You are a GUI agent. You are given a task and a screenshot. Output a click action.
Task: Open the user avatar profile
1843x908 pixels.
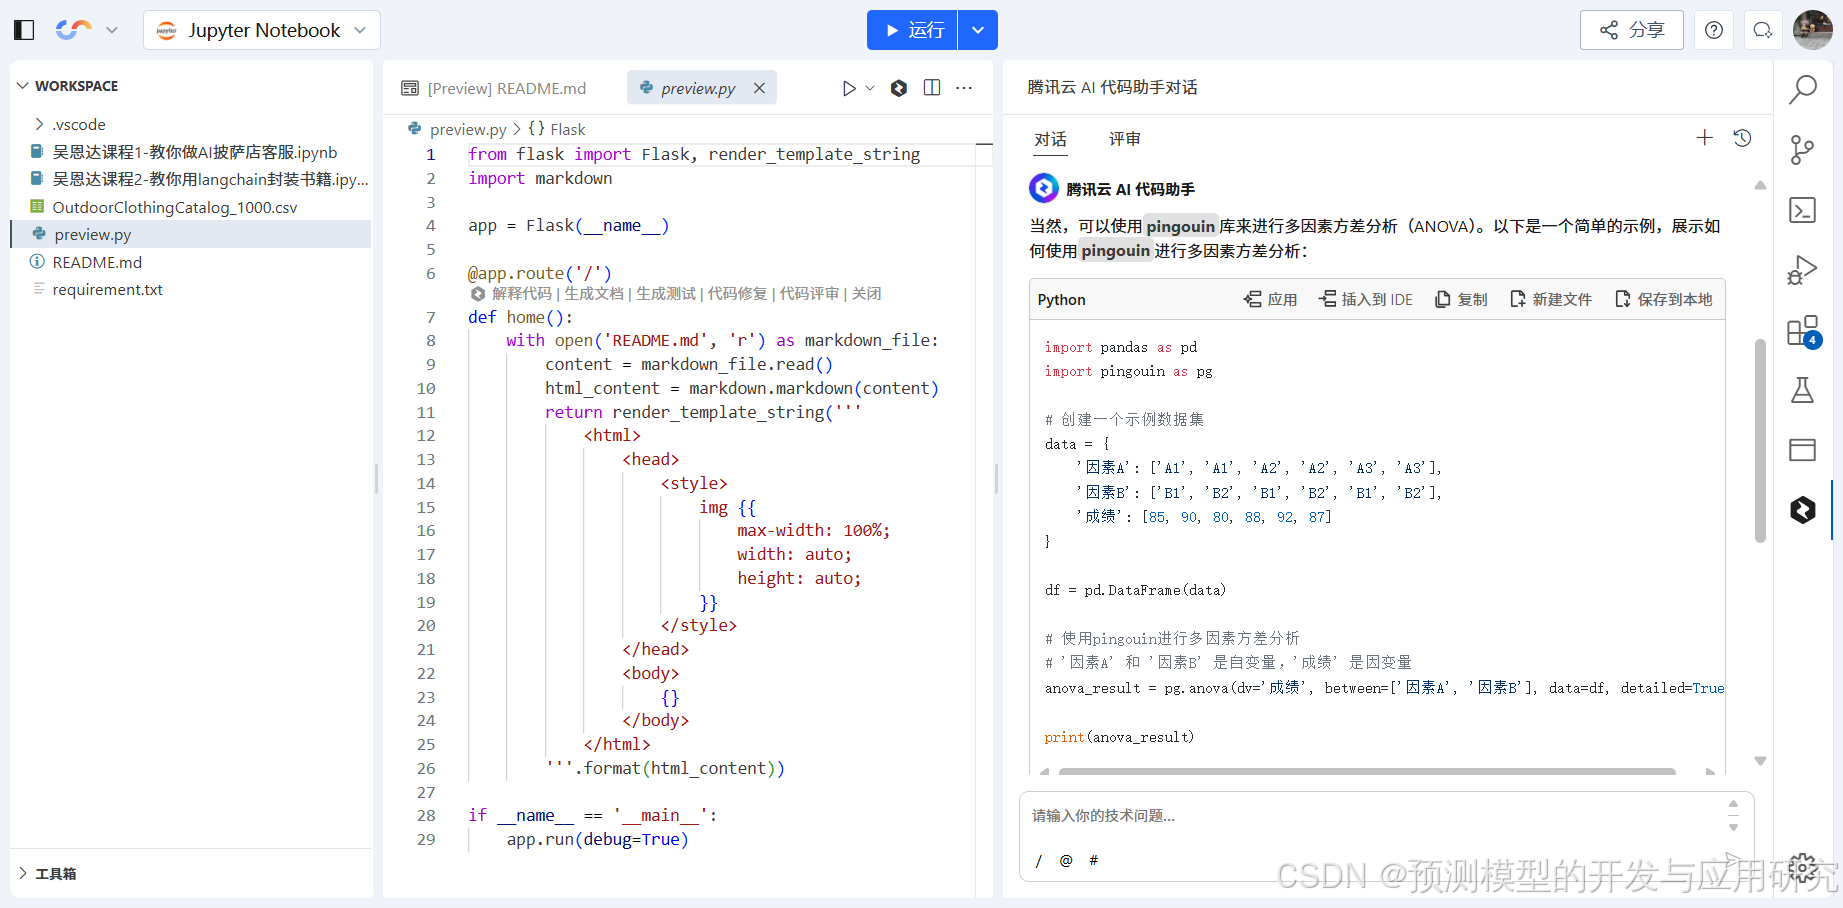[x=1813, y=30]
